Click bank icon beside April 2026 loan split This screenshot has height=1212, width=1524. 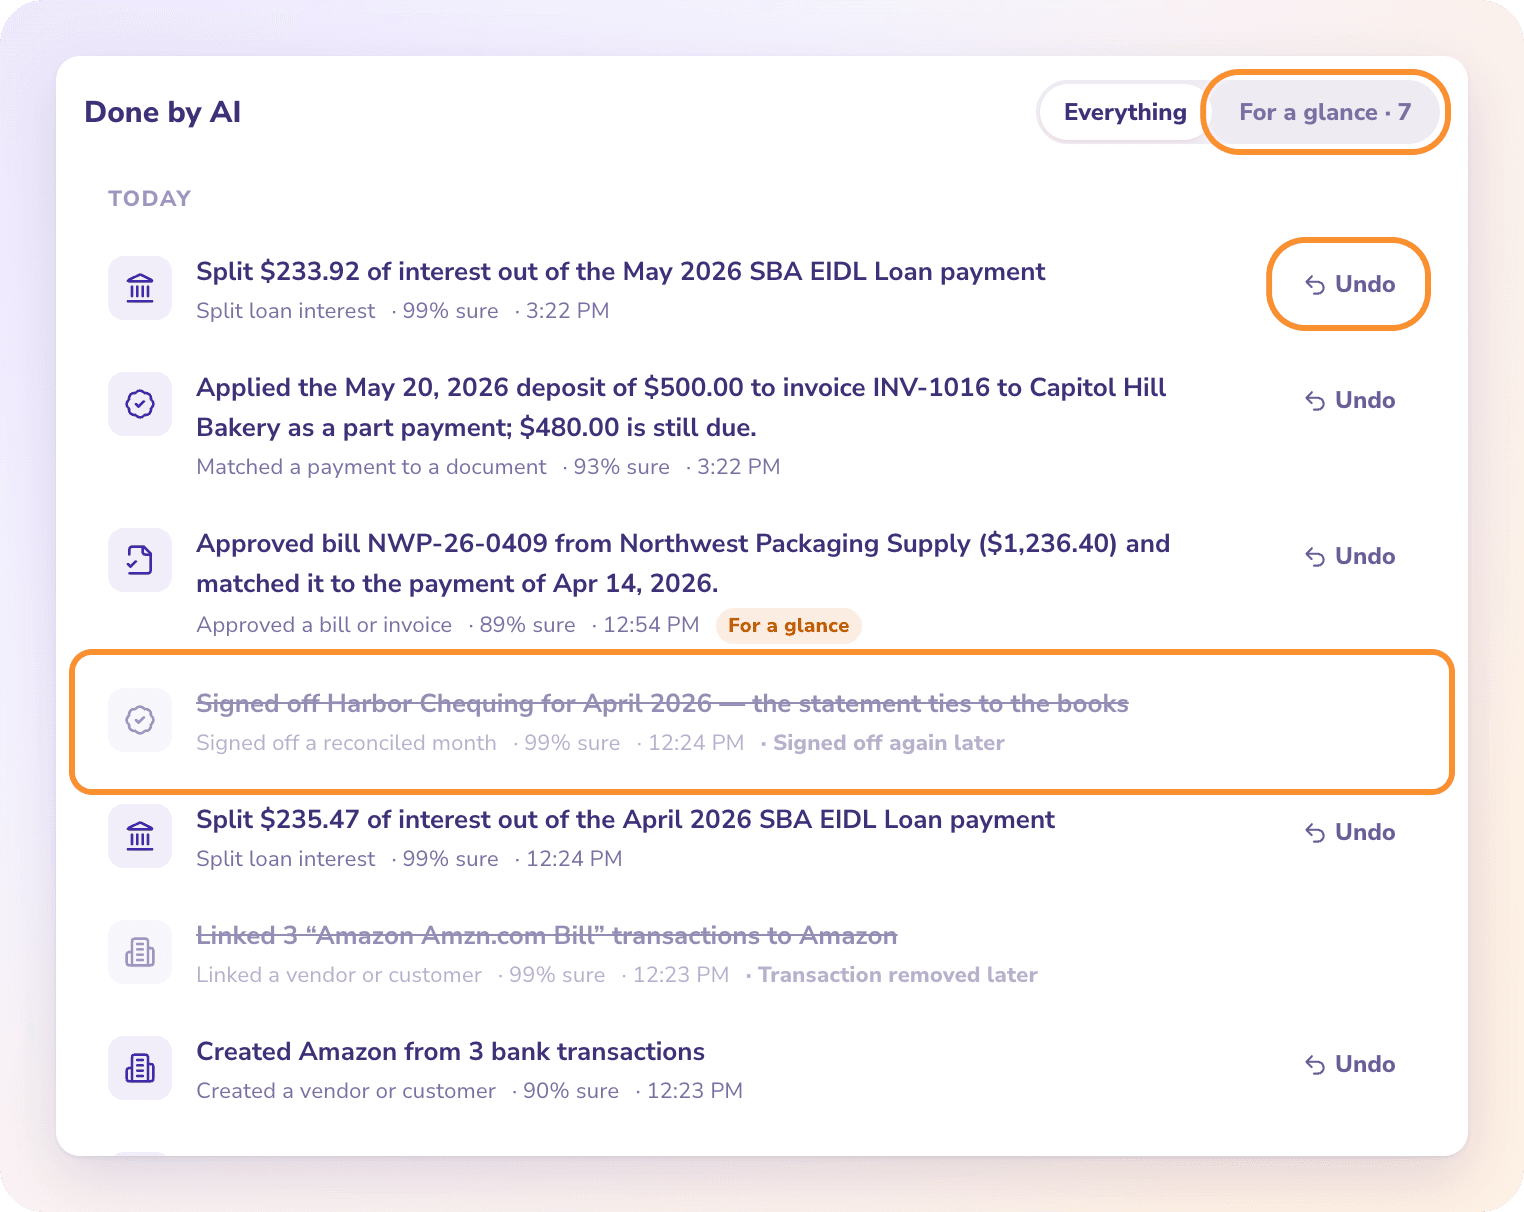pos(140,836)
